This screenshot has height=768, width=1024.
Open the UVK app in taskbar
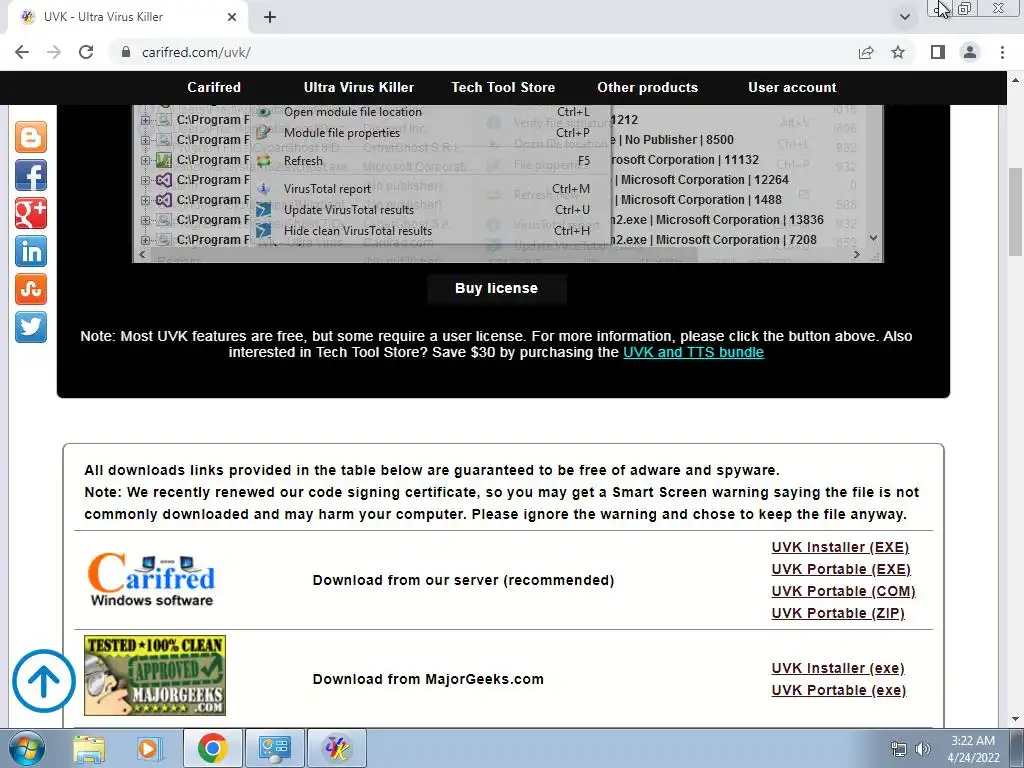click(337, 748)
